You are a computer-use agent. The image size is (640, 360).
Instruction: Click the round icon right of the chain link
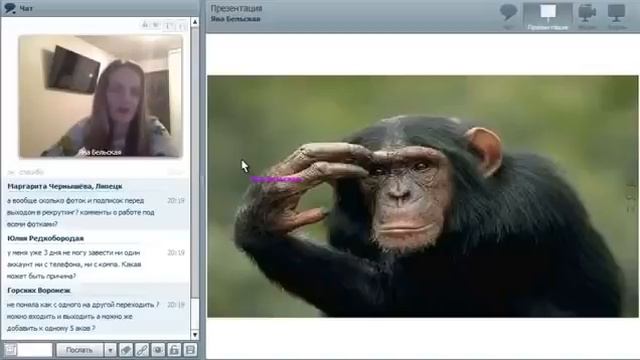(158, 350)
